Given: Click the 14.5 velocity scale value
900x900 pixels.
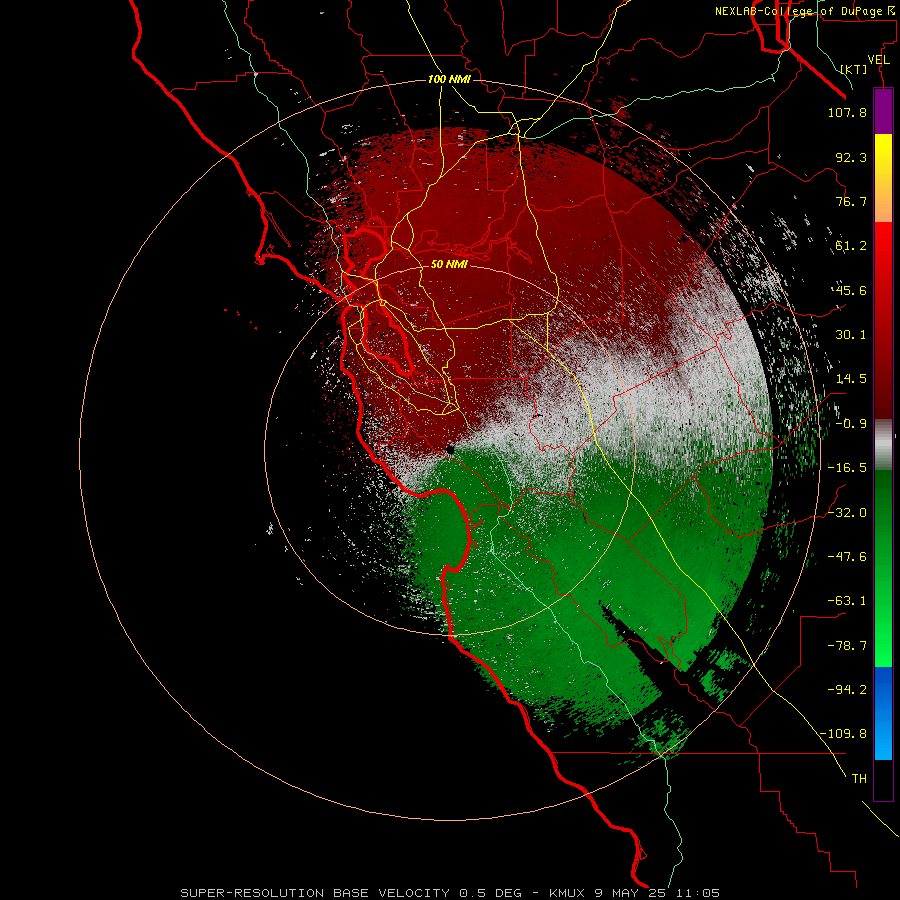Looking at the screenshot, I should tap(851, 379).
